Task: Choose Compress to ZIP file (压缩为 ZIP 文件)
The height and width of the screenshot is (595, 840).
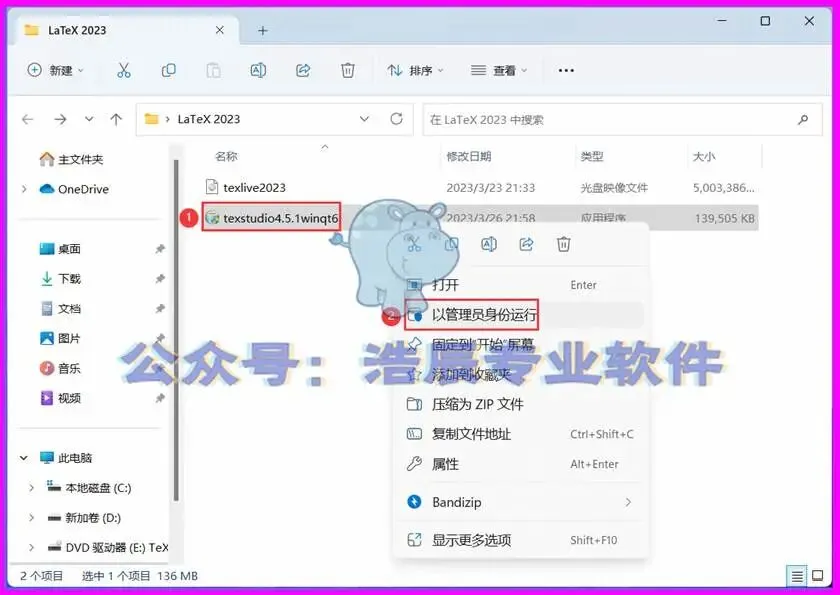Action: 522,404
